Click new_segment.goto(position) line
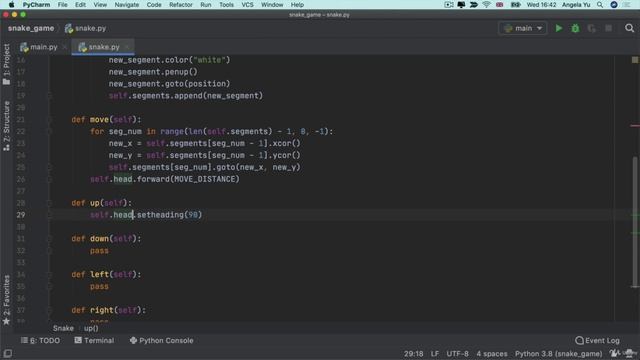Screen dimensions: 640x360 tap(169, 84)
